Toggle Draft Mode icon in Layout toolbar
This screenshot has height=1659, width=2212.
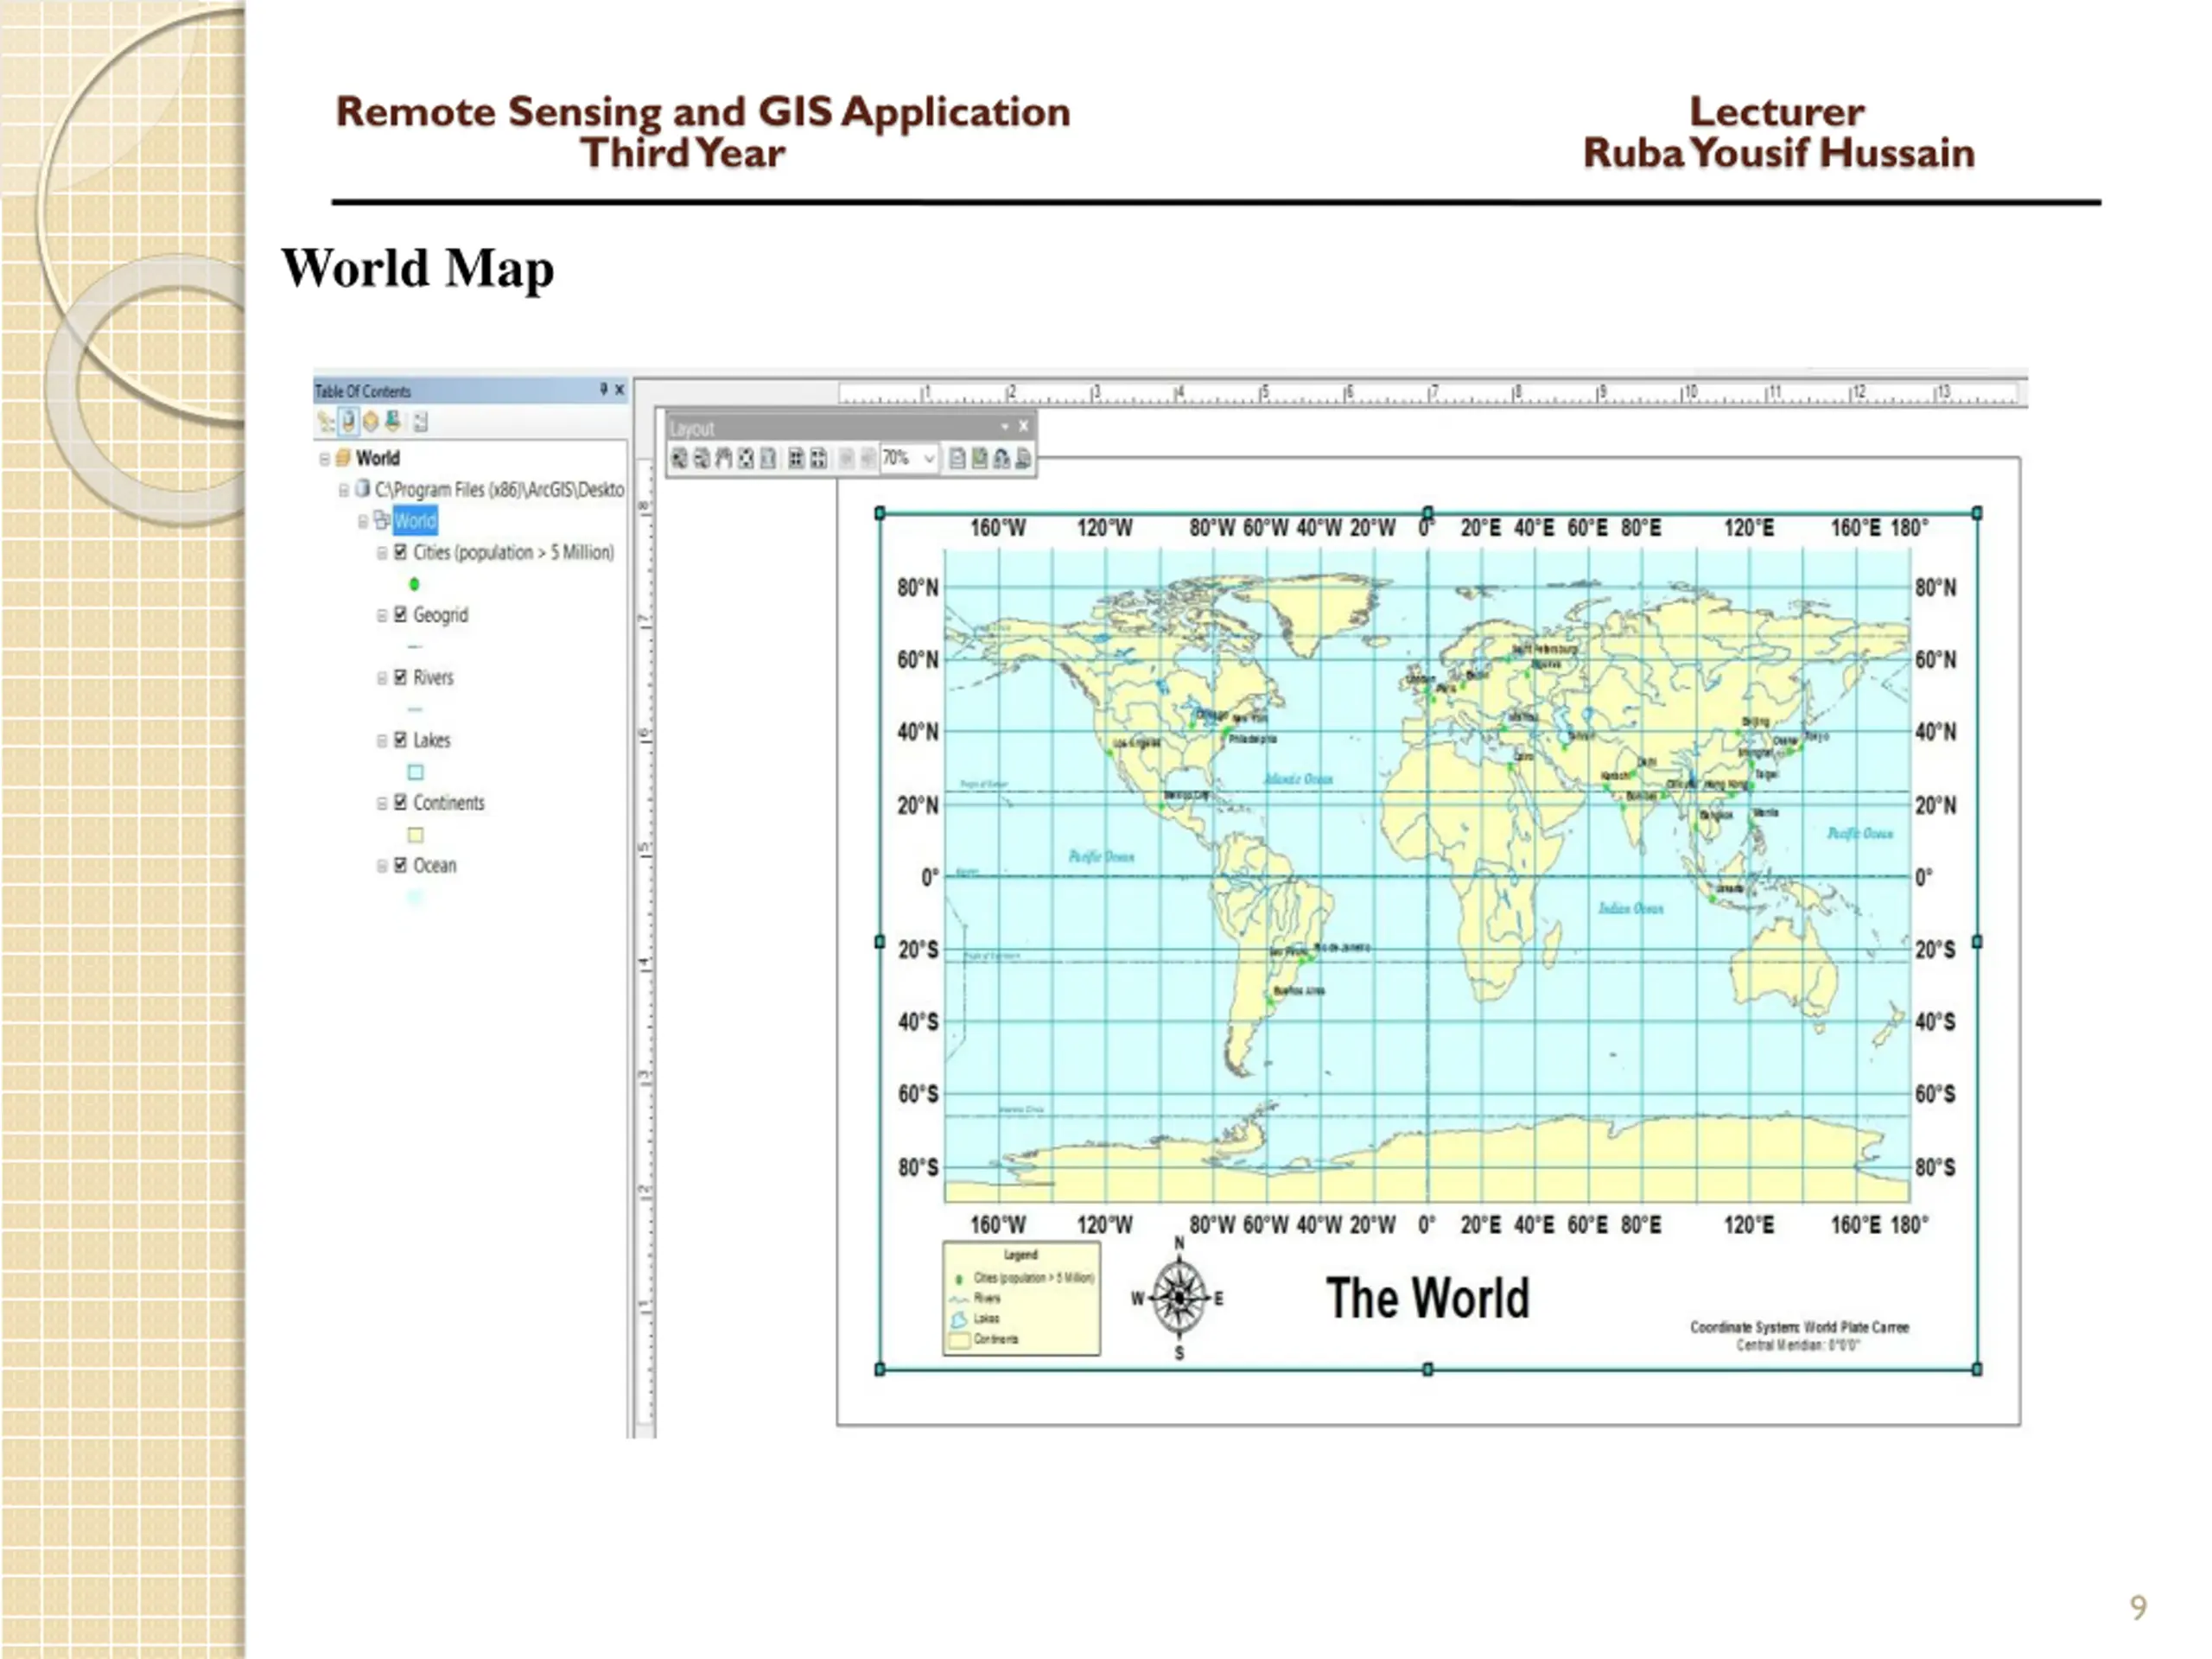(x=958, y=459)
